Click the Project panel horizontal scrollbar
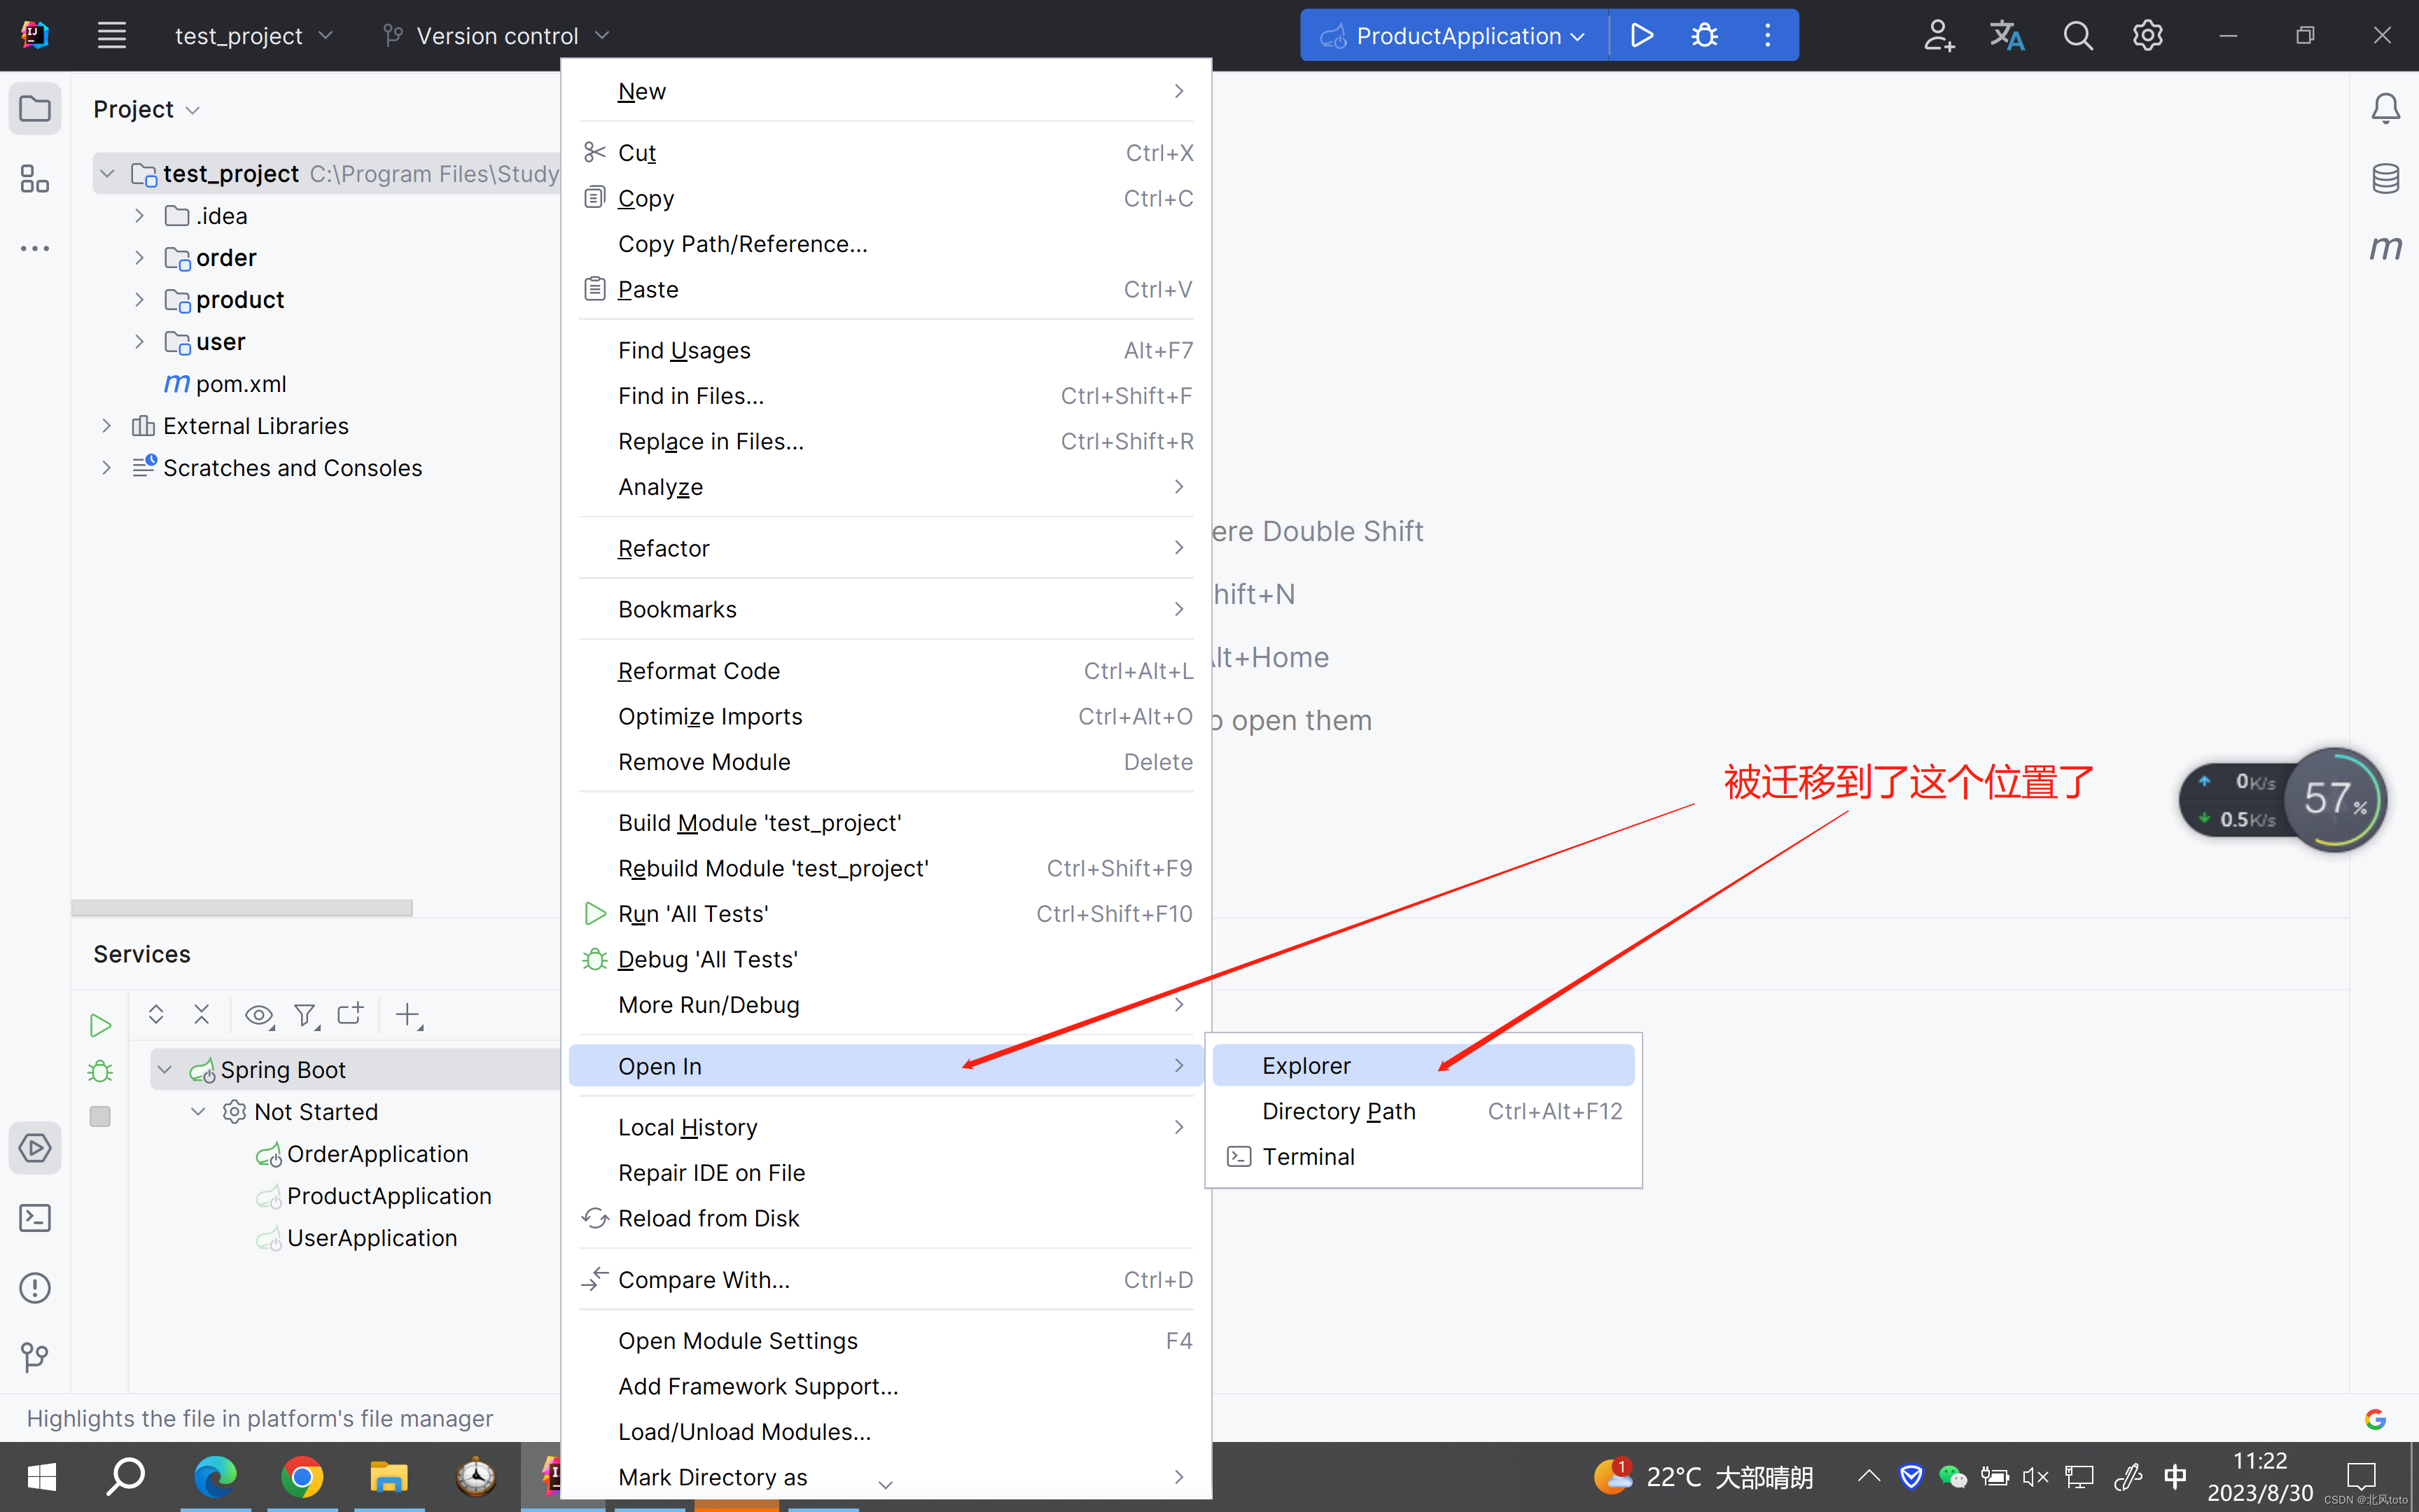Screen dimensions: 2419x1512 tap(242, 907)
